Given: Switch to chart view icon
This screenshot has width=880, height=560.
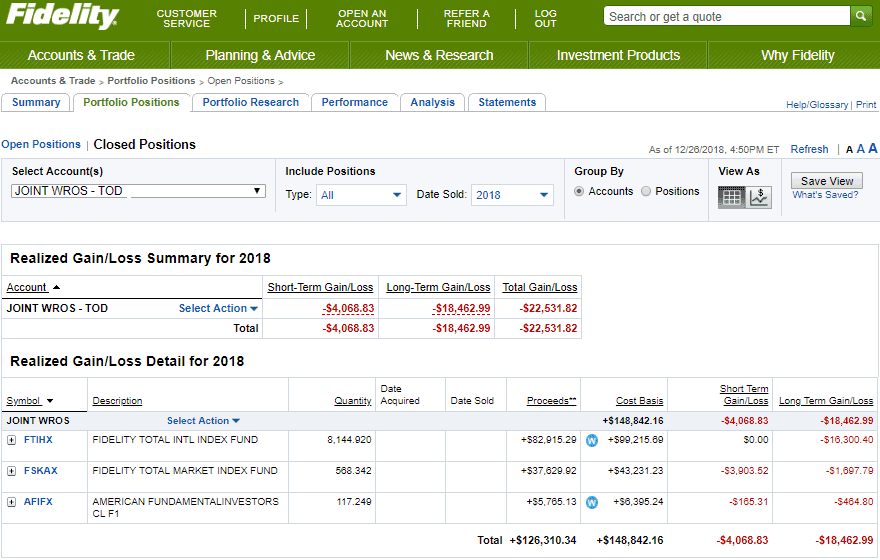Looking at the screenshot, I should (x=759, y=198).
